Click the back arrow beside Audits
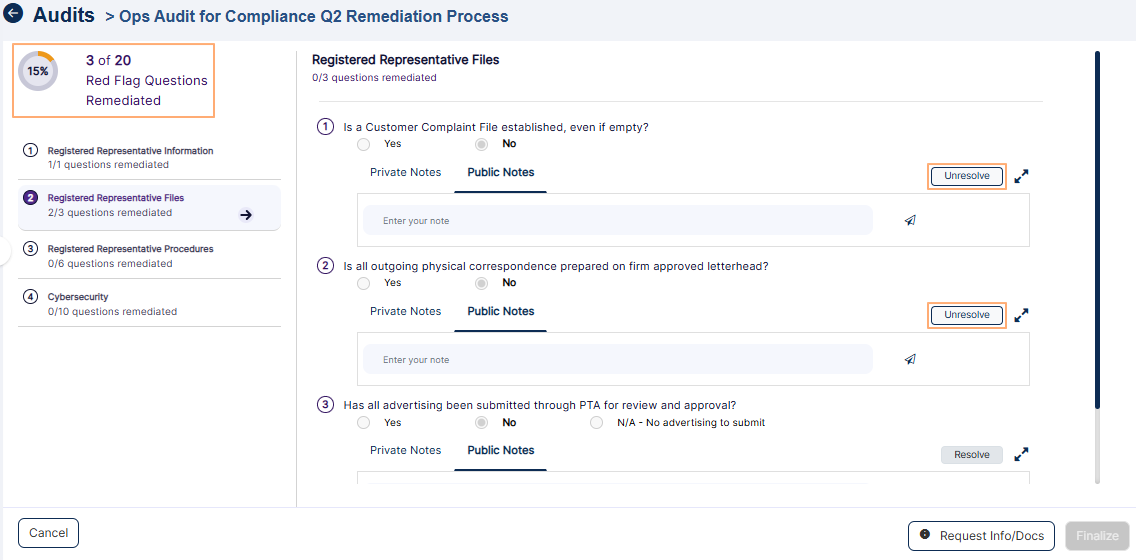This screenshot has width=1136, height=560. [14, 15]
